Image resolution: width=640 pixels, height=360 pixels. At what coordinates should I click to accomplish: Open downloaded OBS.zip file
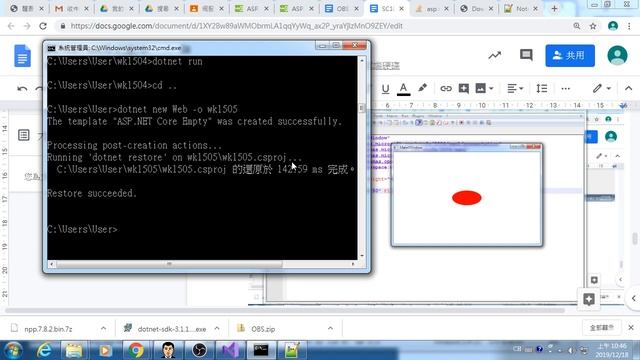[262, 329]
